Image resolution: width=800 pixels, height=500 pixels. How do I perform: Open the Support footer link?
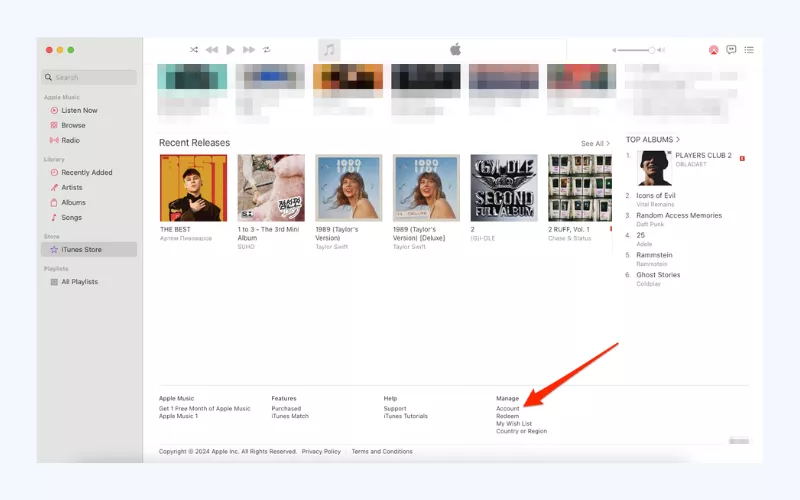pyautogui.click(x=395, y=409)
